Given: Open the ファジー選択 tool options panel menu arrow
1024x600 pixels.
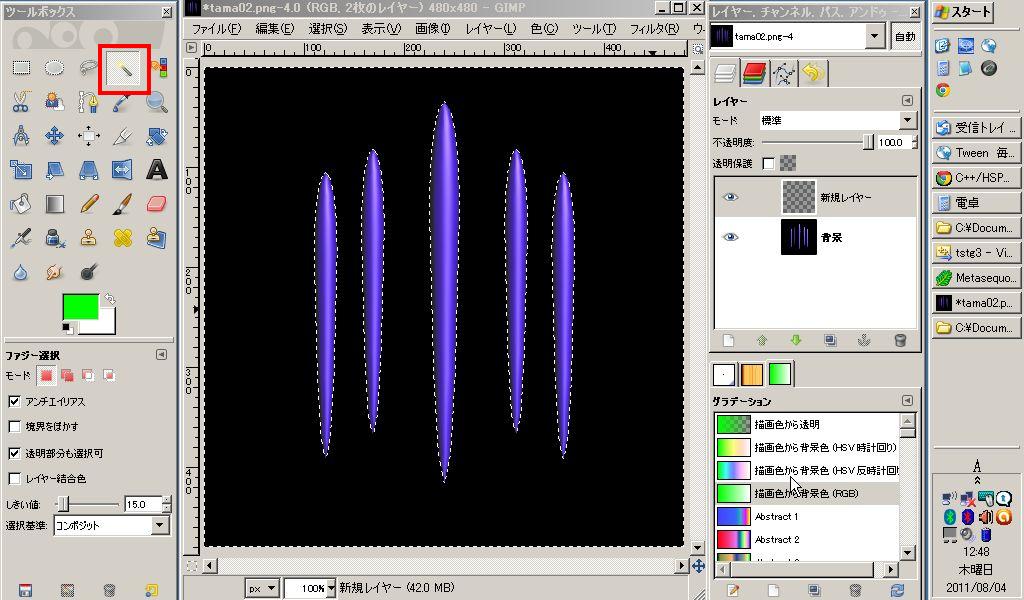Looking at the screenshot, I should tap(161, 355).
